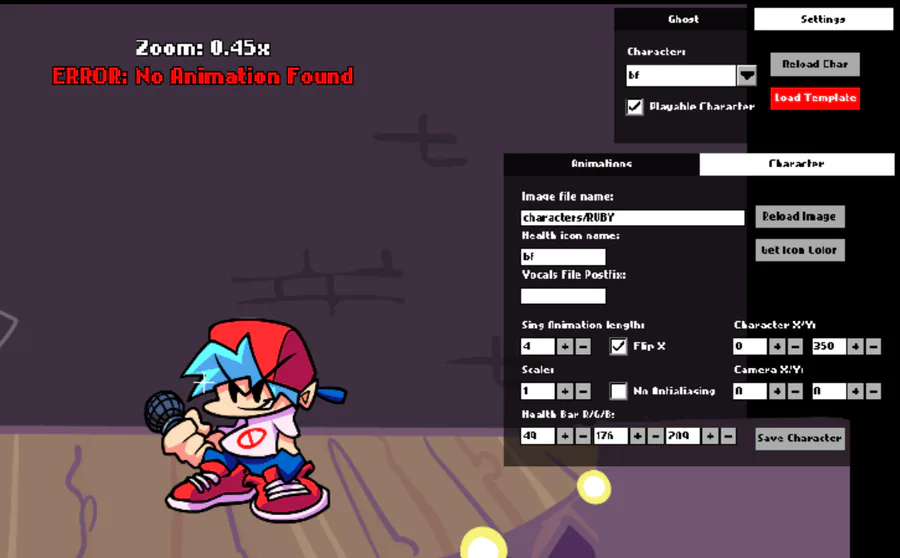Decrease Camera X with minus button
This screenshot has width=900, height=558.
point(795,391)
